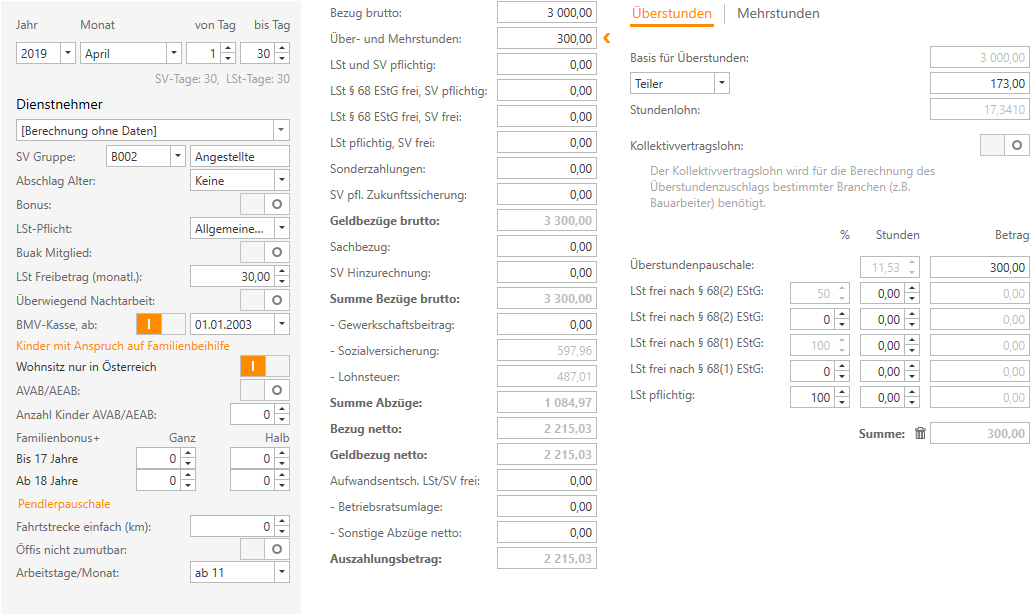1036x615 pixels.
Task: Click the LSt pflichtig Stunden stepper
Action: 912,397
